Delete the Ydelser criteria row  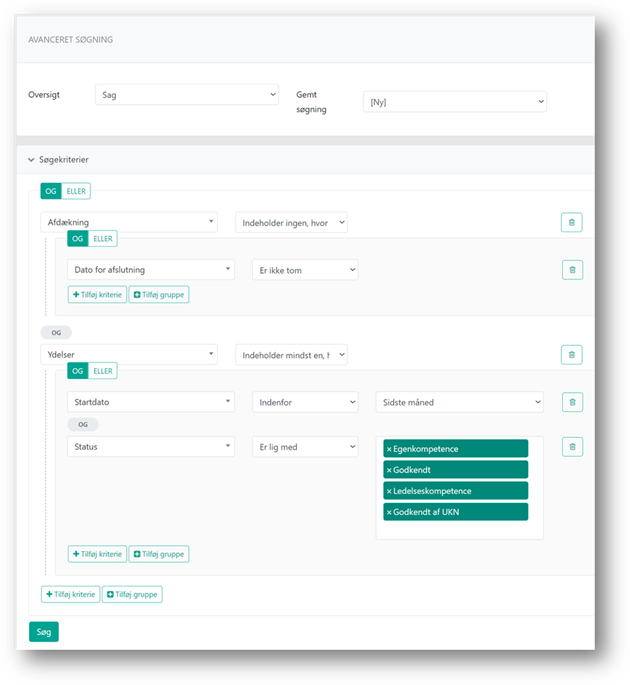571,354
